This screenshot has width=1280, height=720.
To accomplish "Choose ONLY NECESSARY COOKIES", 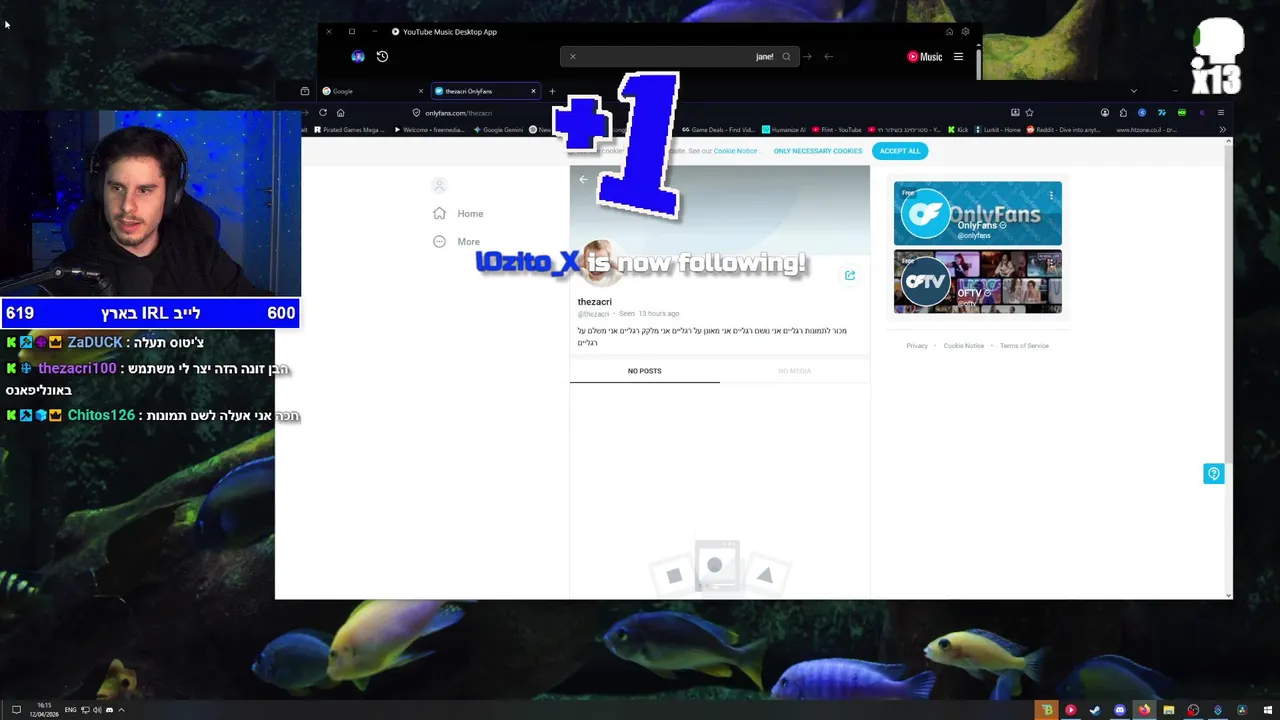I will [x=818, y=151].
